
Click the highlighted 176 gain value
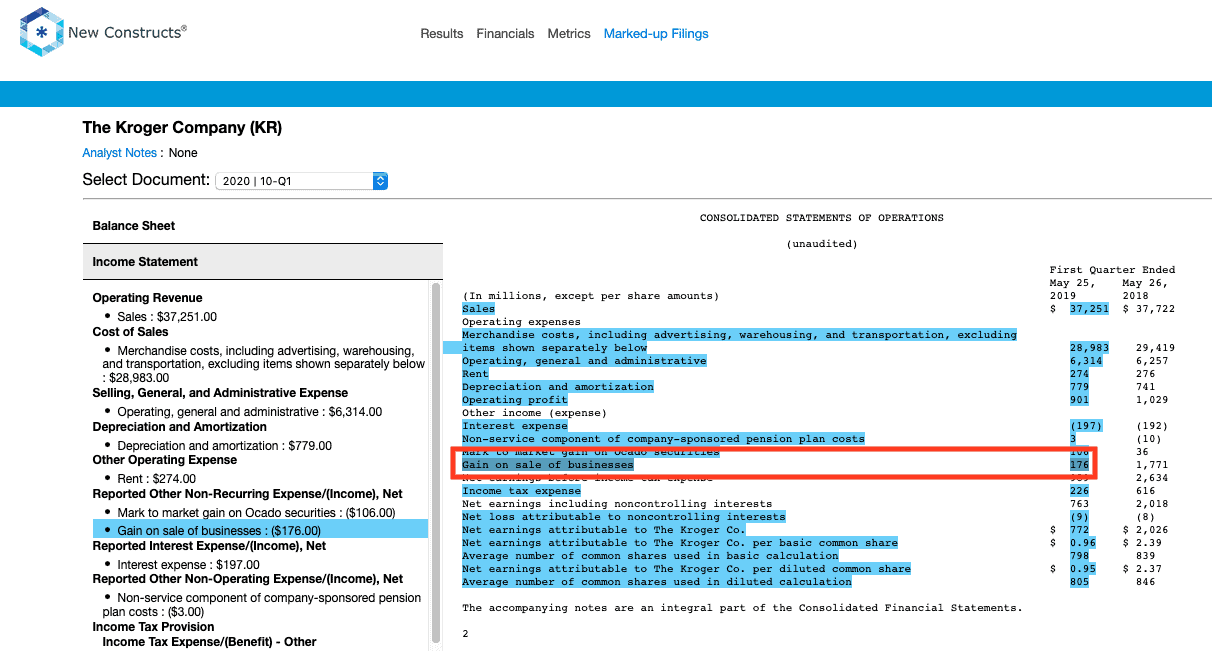click(1079, 465)
